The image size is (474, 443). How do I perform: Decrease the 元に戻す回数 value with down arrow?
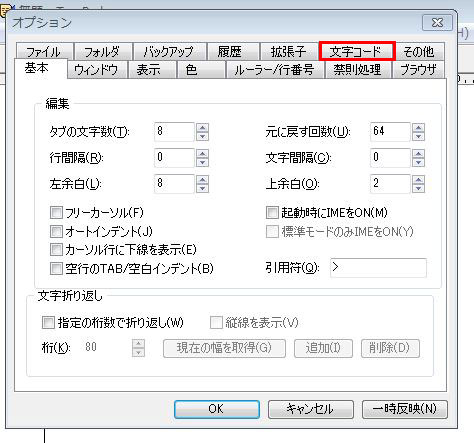coord(418,136)
